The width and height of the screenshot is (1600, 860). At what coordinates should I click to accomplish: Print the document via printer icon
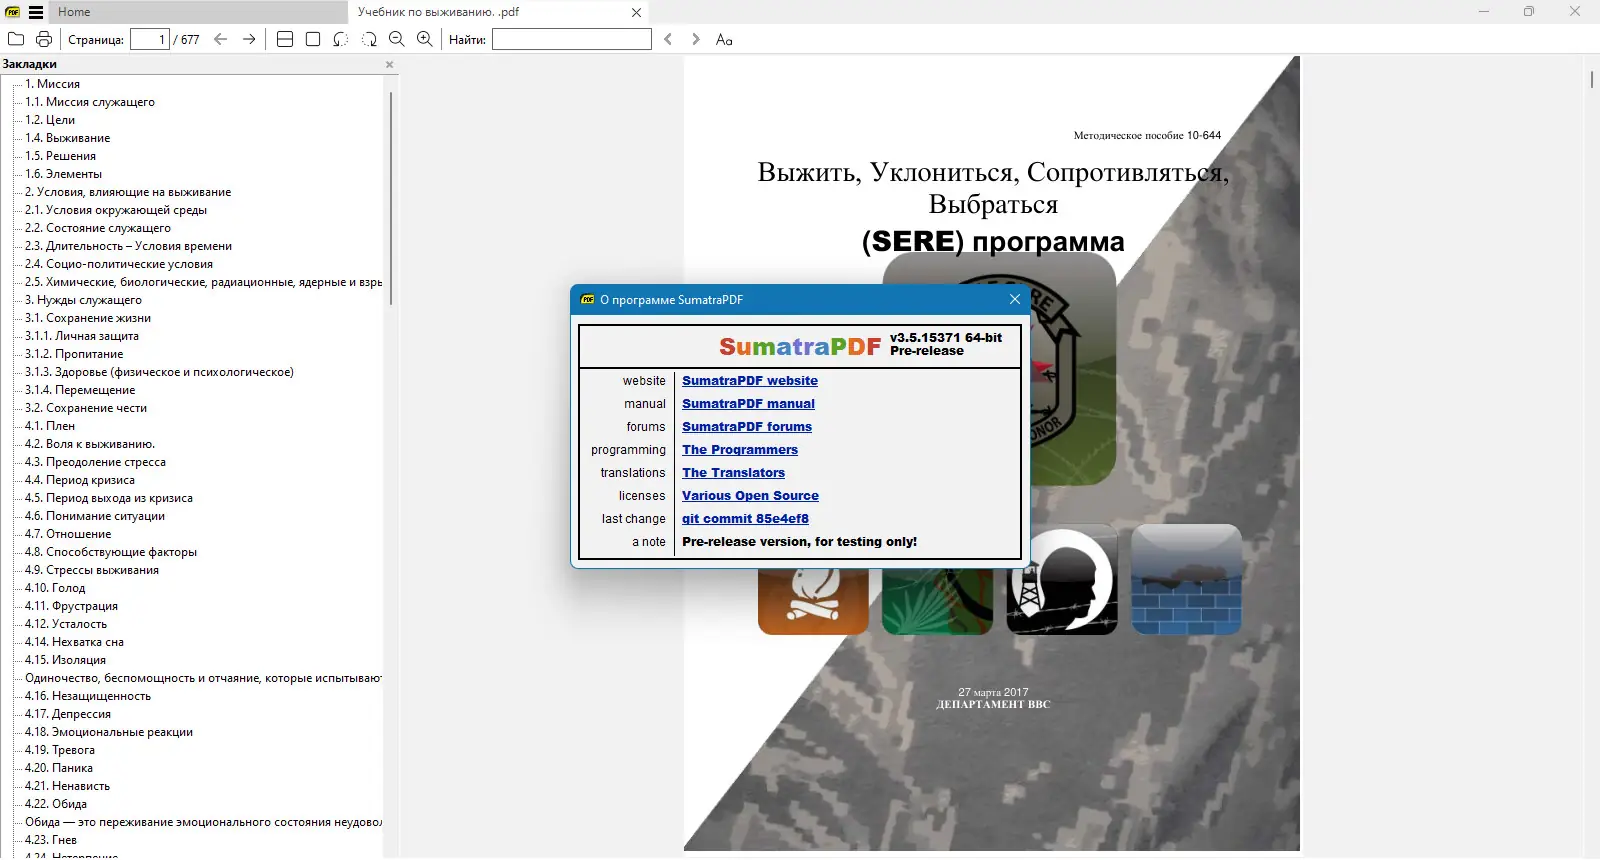[44, 39]
